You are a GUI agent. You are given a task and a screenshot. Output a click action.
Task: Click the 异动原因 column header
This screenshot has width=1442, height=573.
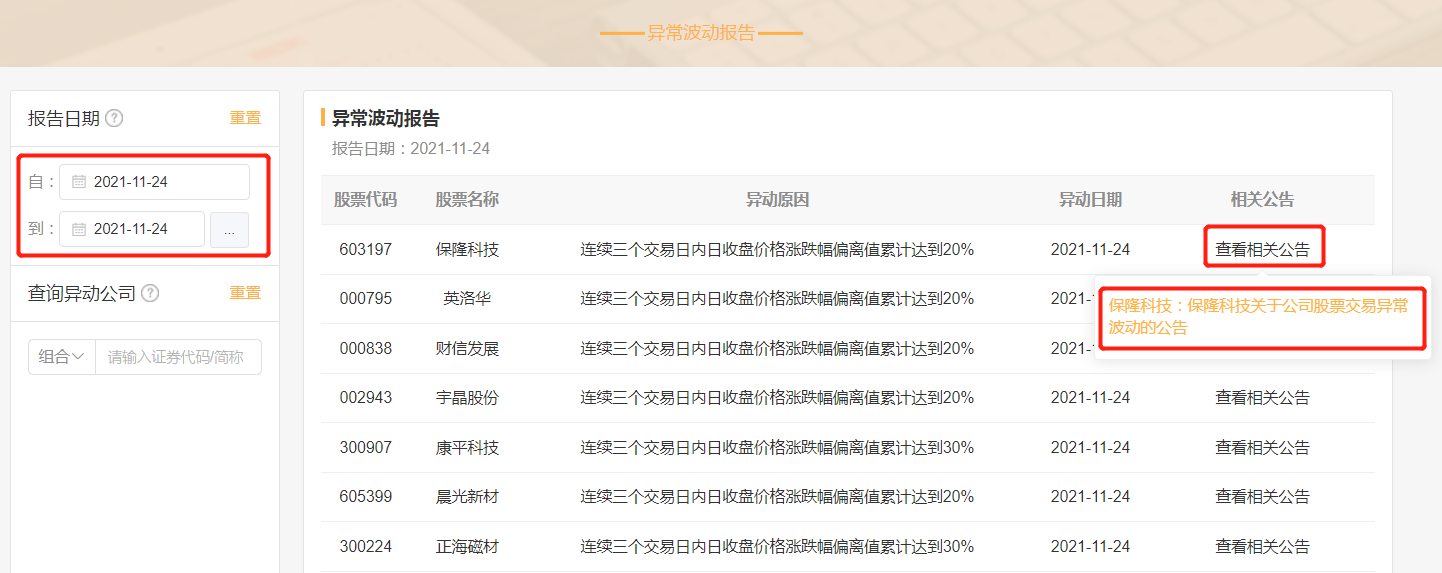pyautogui.click(x=777, y=200)
